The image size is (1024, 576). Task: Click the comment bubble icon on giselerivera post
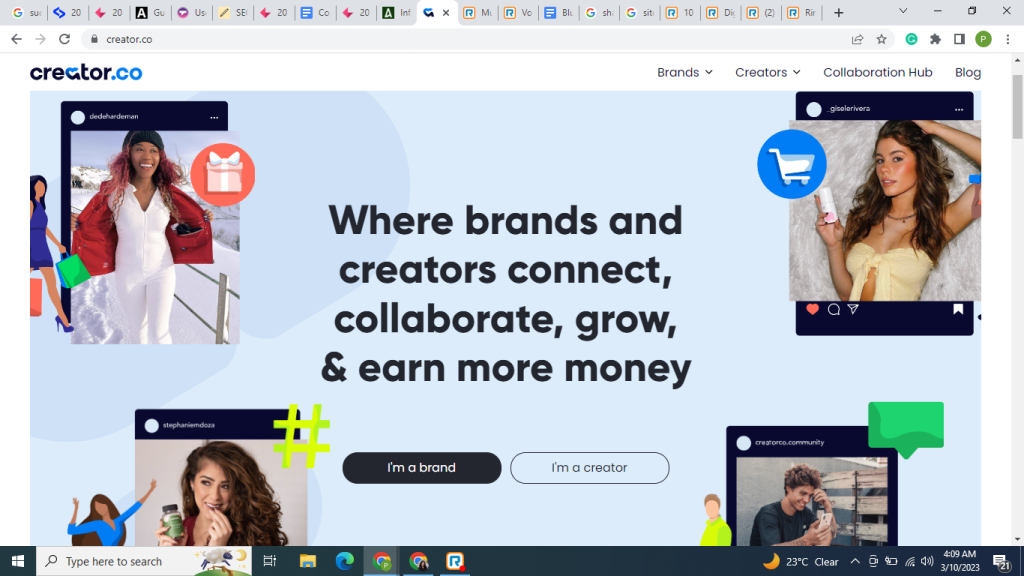click(834, 310)
